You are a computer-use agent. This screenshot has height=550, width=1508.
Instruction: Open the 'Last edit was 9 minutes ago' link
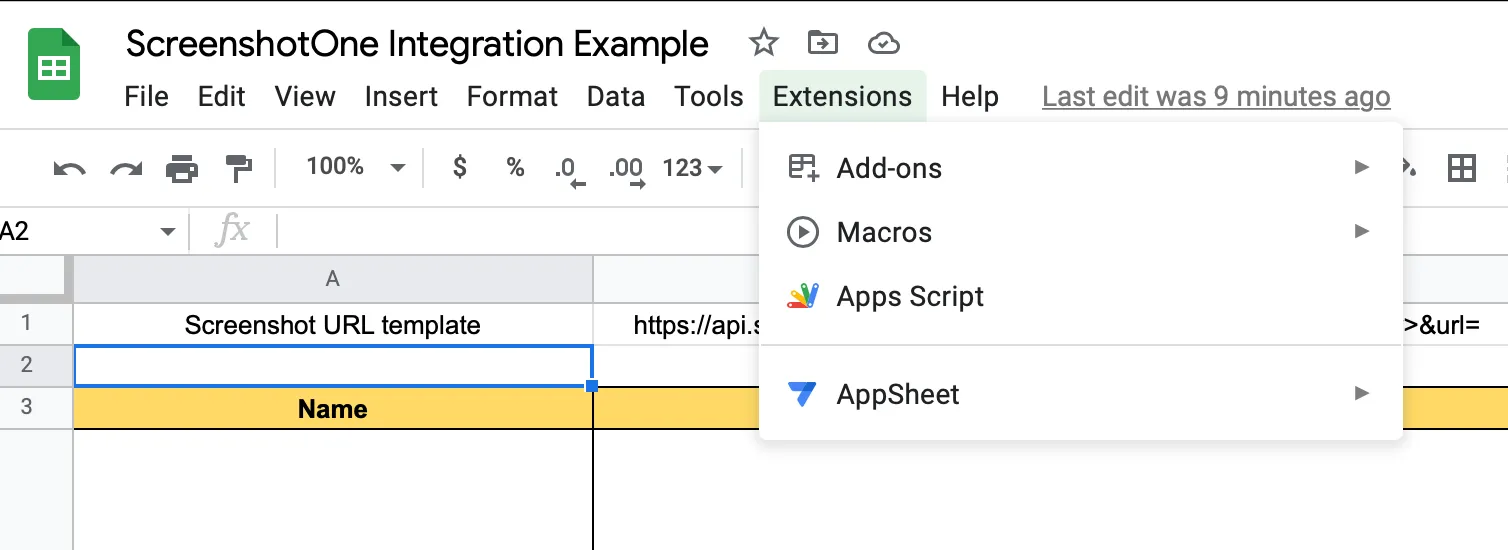pos(1216,97)
